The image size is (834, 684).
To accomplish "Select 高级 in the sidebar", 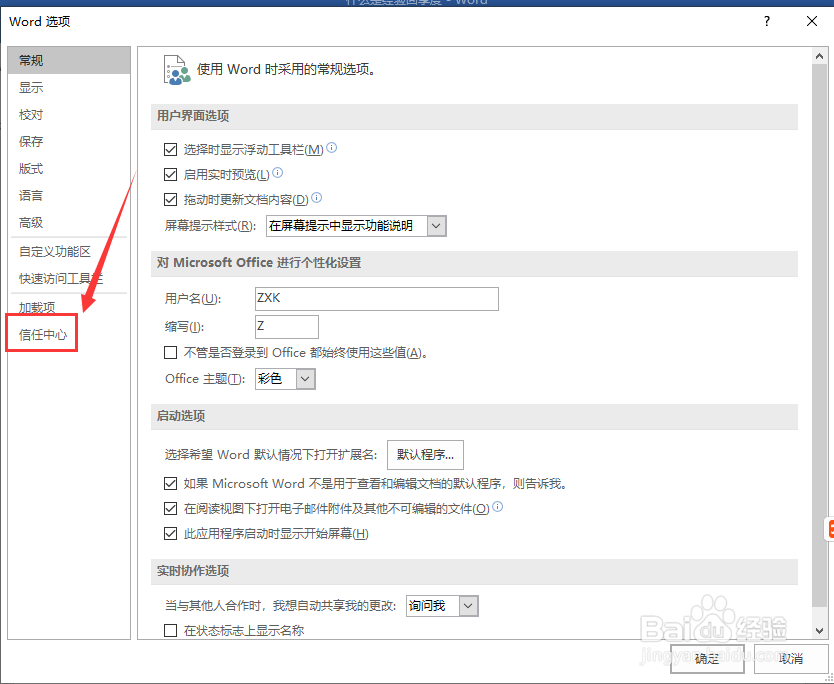I will 69,222.
